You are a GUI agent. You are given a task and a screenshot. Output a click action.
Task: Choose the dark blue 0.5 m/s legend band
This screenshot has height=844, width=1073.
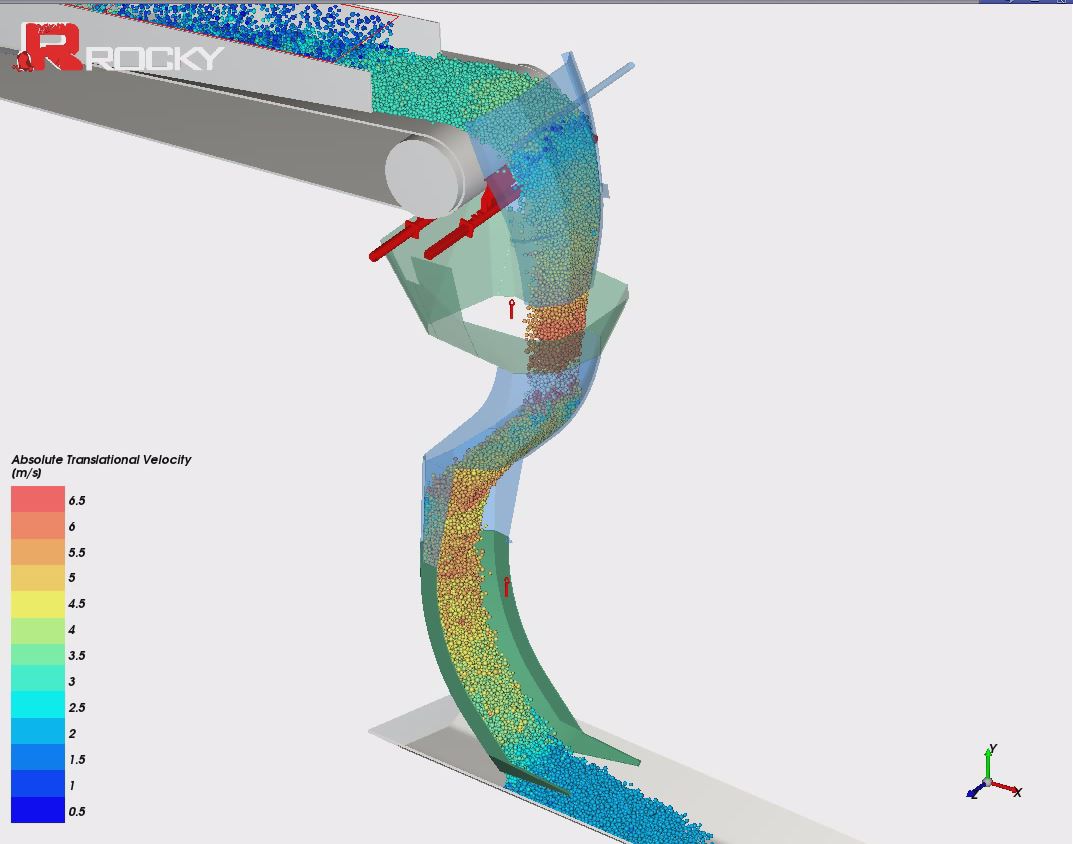[37, 809]
